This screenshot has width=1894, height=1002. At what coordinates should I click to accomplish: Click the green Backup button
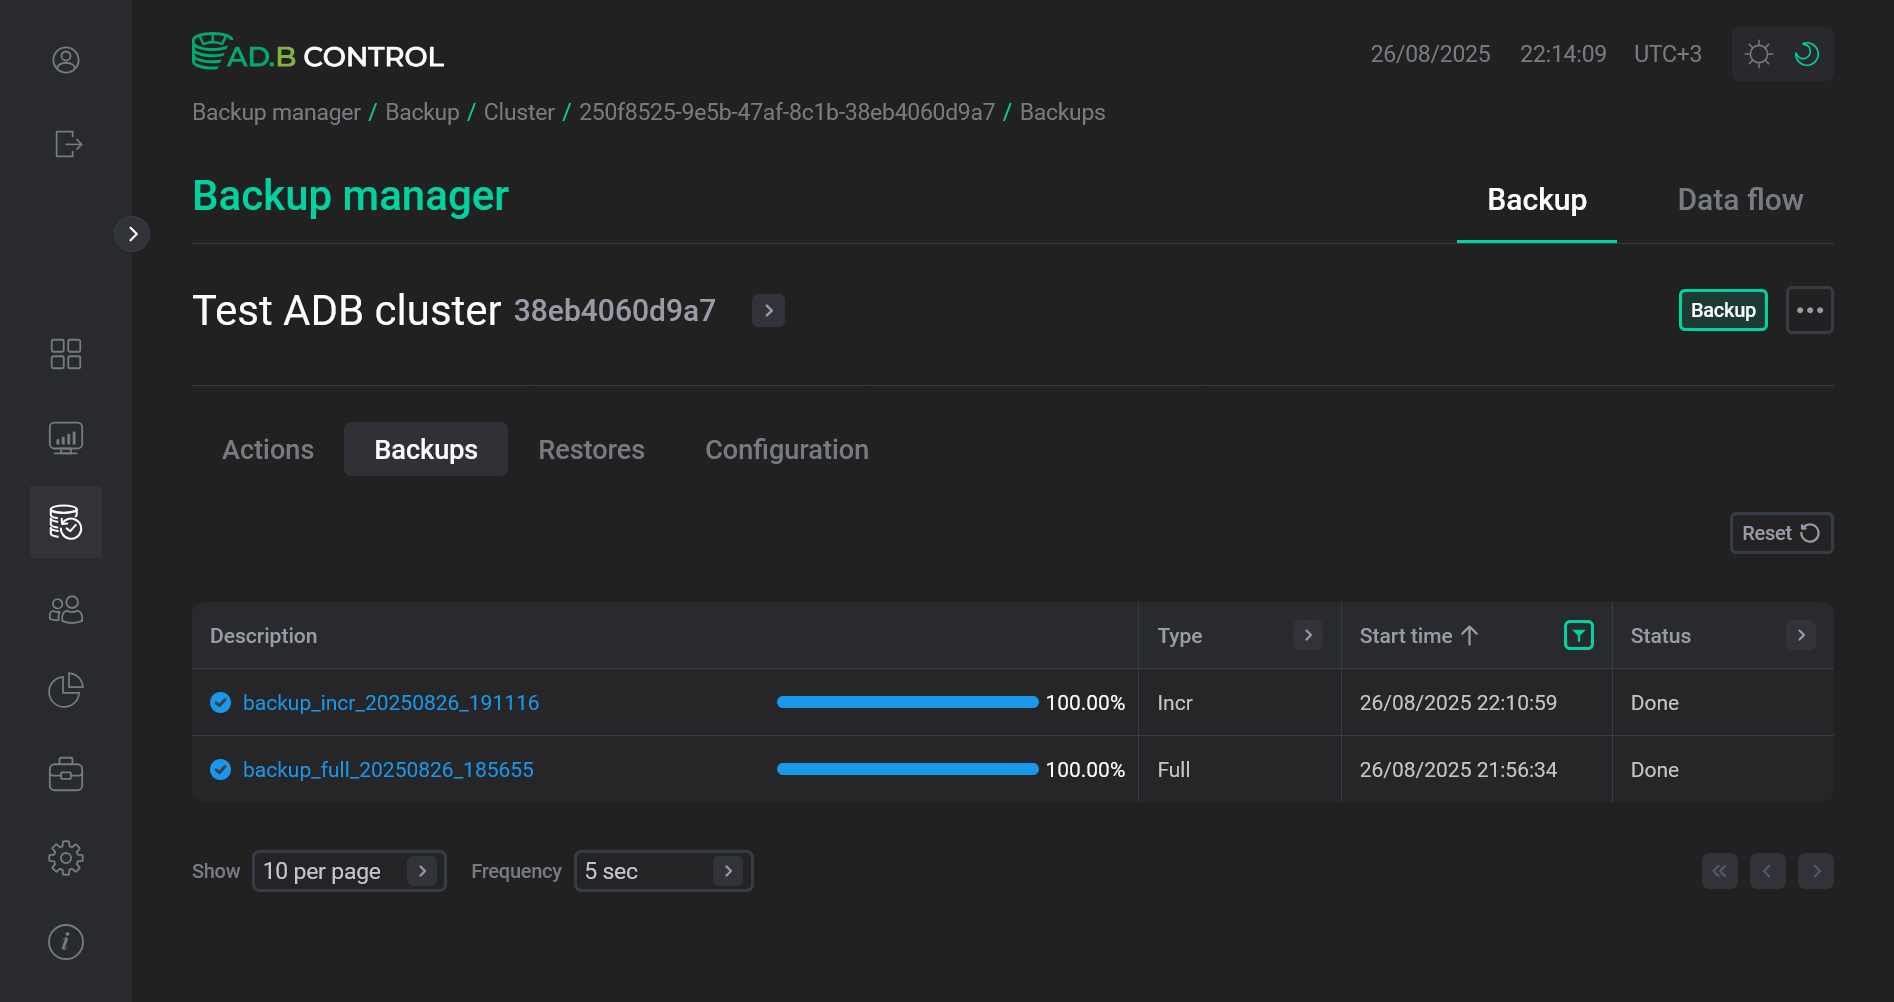click(x=1722, y=310)
